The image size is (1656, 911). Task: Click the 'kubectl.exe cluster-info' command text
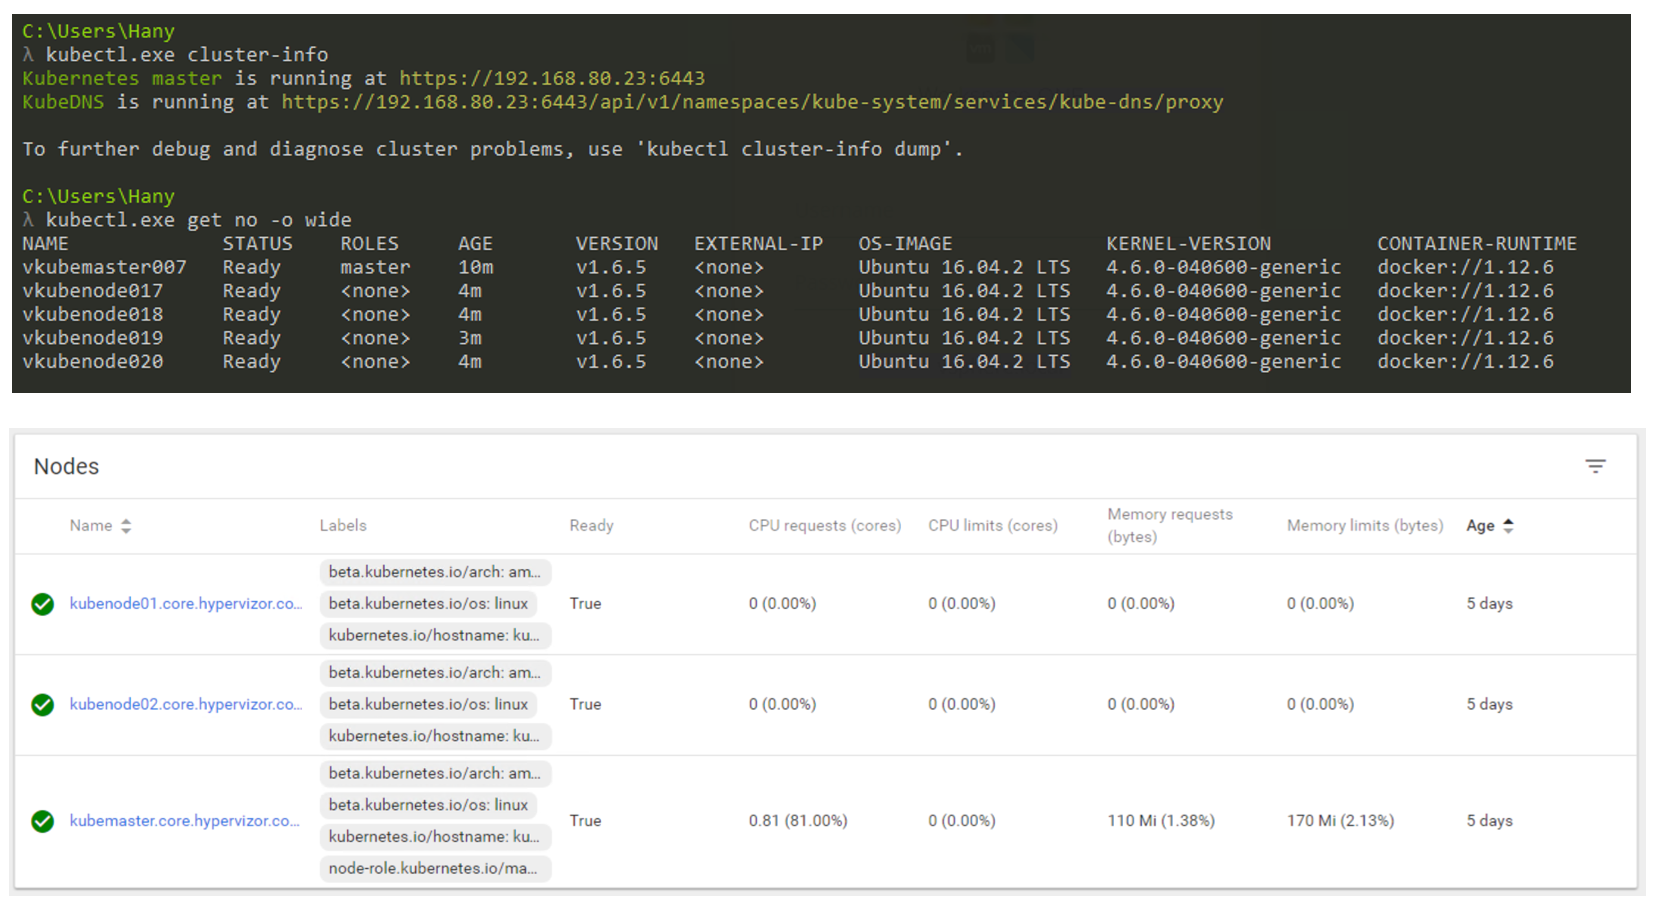[187, 55]
